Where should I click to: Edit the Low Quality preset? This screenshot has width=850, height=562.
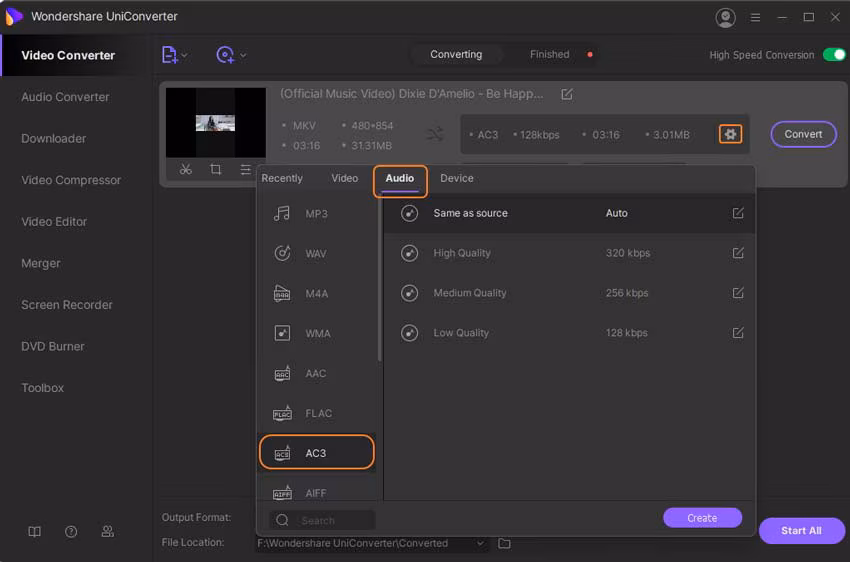pos(738,333)
